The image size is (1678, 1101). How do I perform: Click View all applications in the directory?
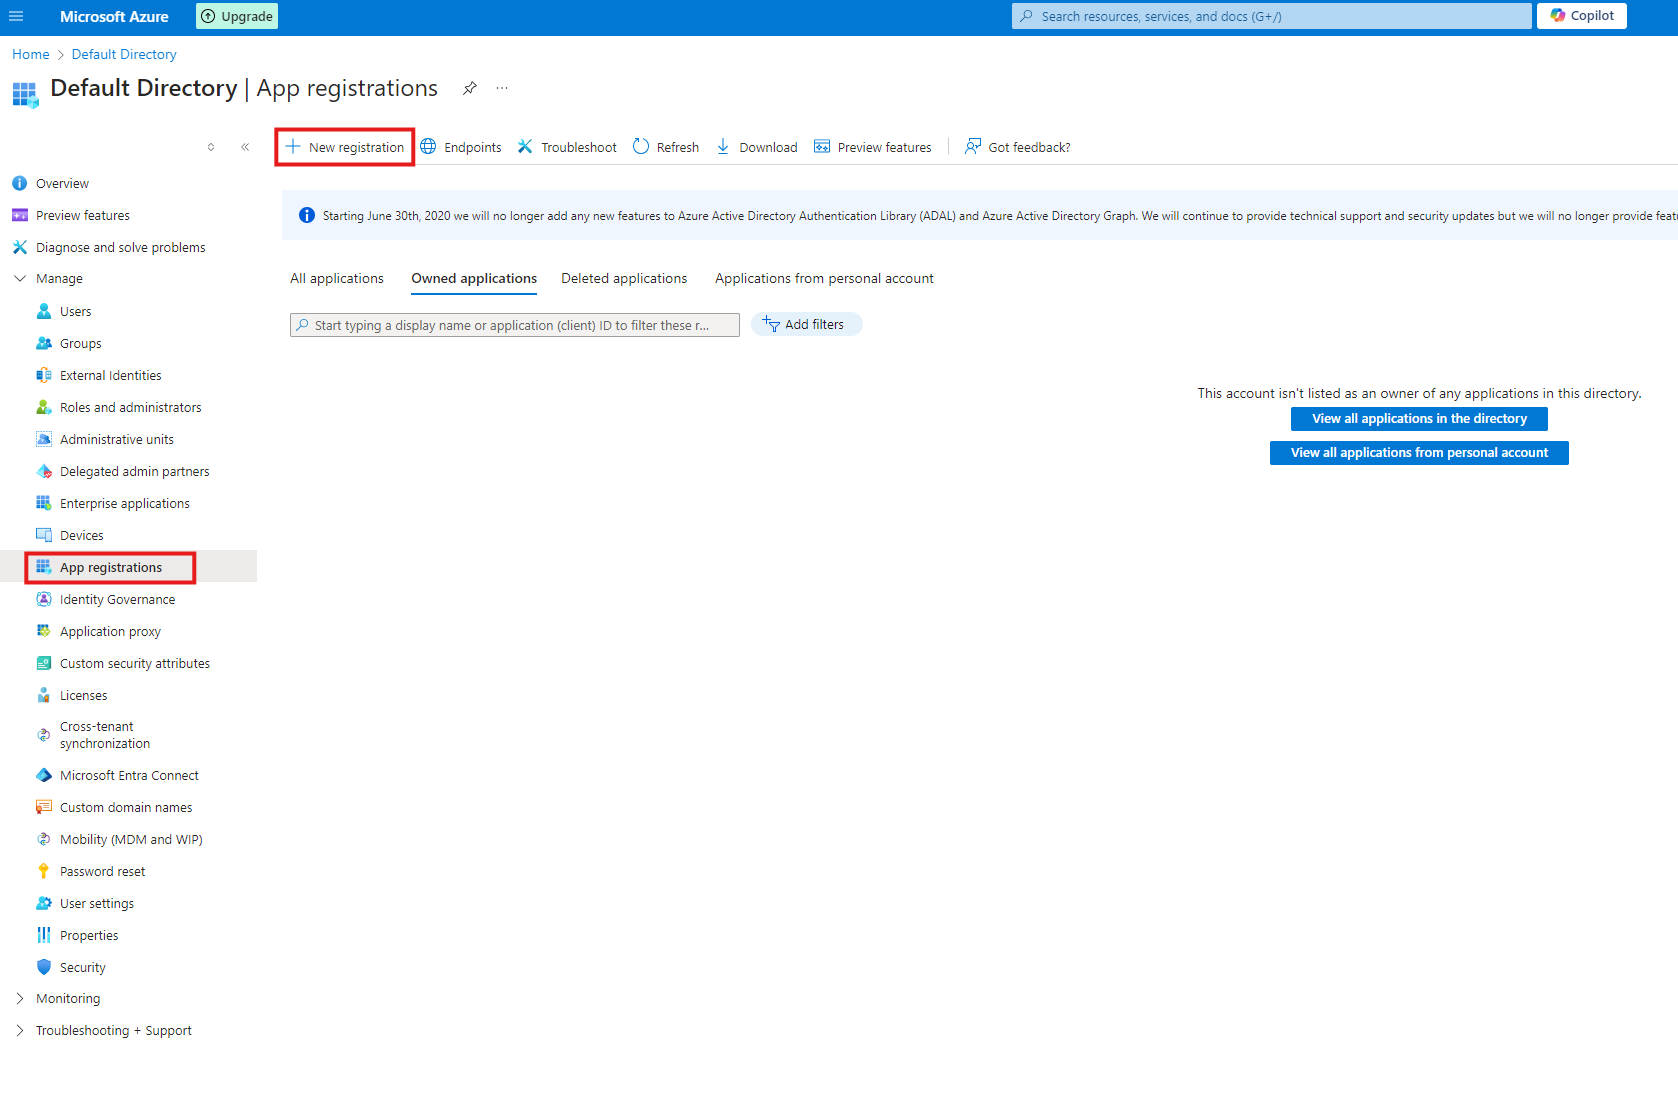[x=1419, y=419]
